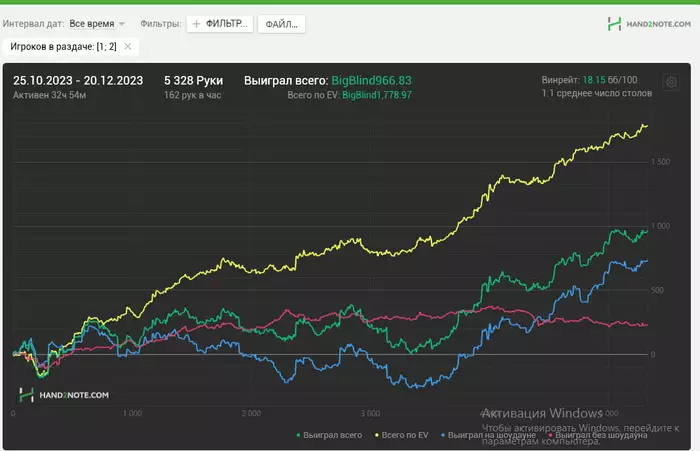This screenshot has height=451, width=700.
Task: Click the plus icon in the filter button
Action: (196, 24)
